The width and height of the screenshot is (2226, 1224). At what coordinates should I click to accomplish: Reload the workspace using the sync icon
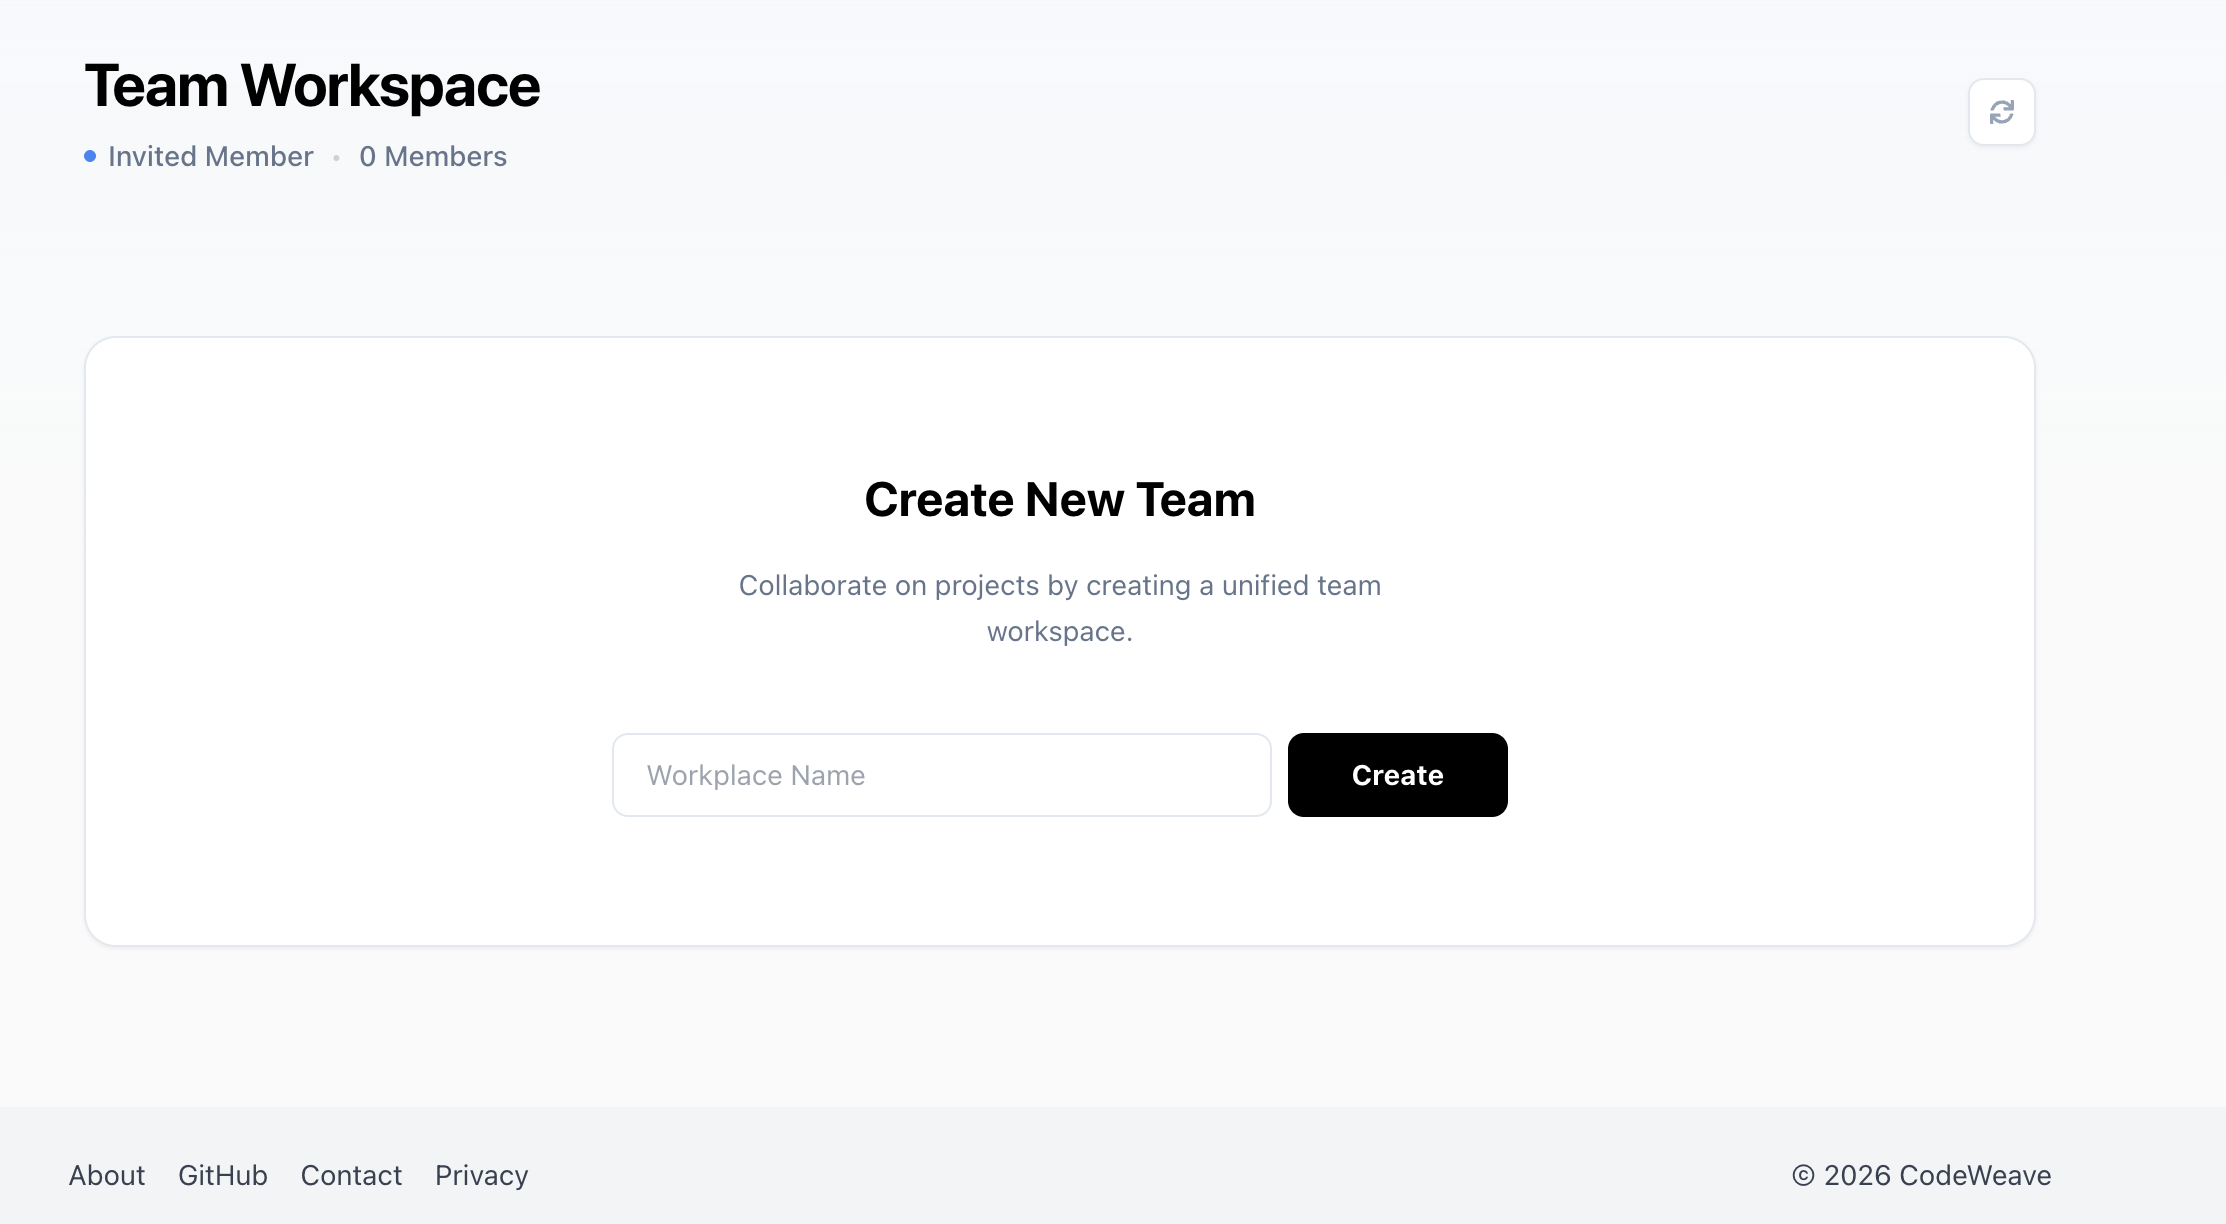tap(2000, 112)
